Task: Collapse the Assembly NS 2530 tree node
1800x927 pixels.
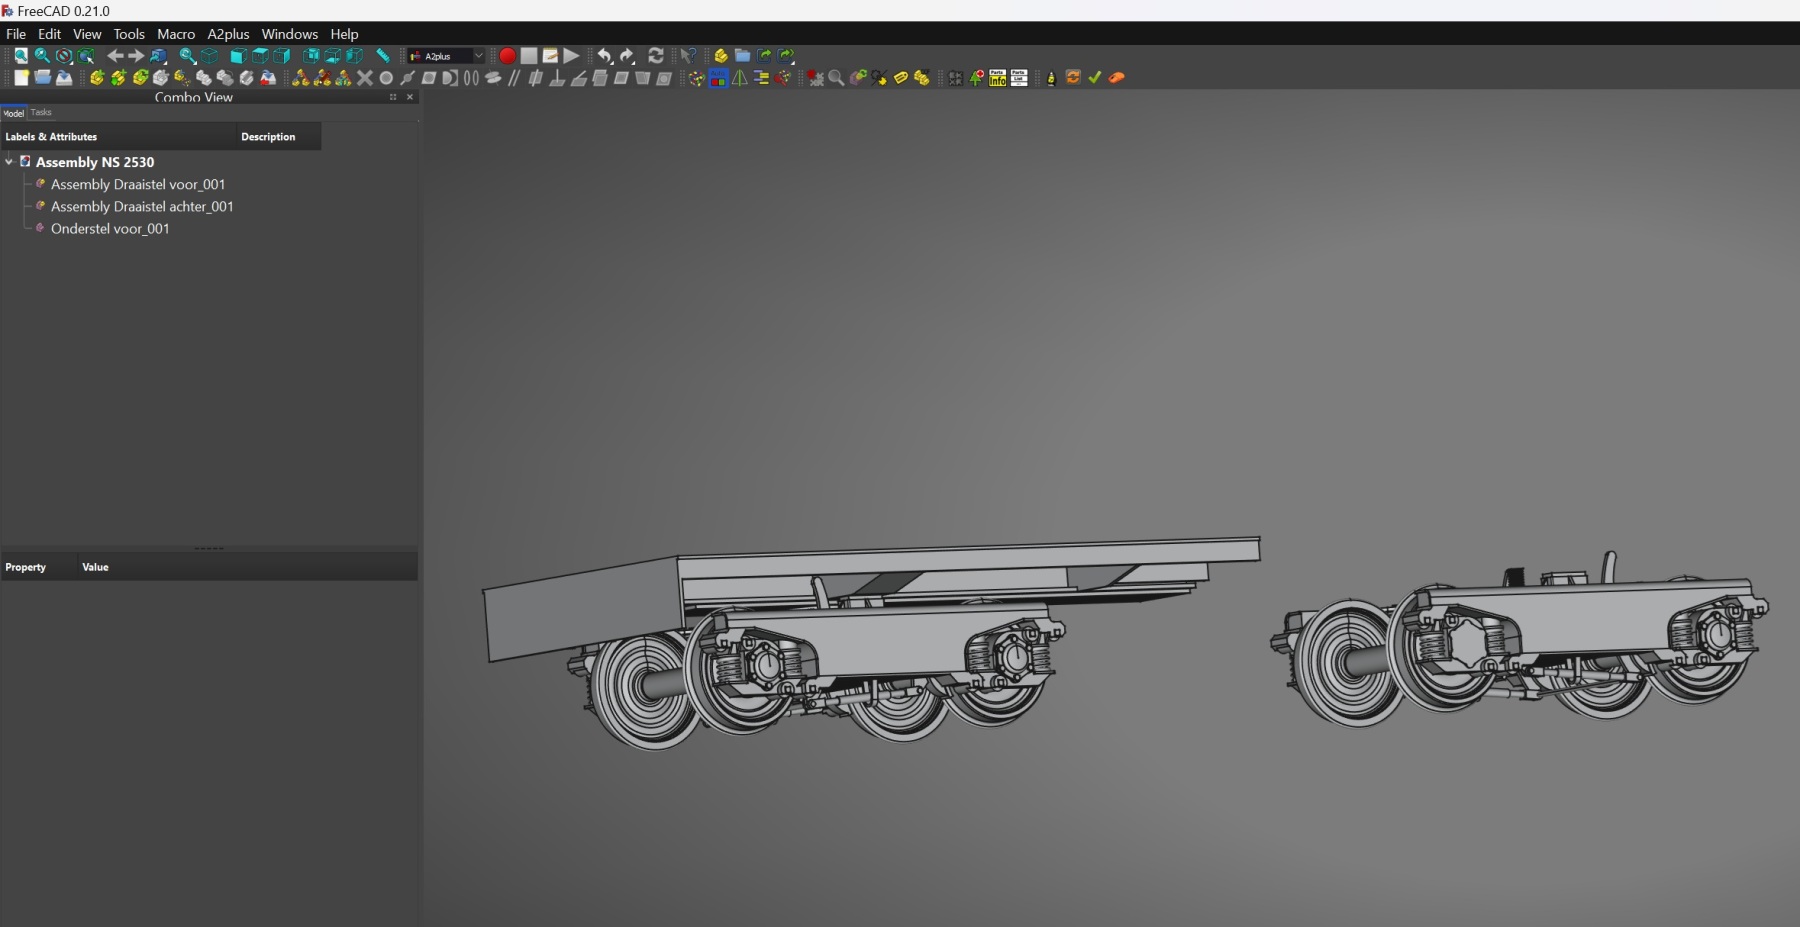Action: click(x=9, y=162)
